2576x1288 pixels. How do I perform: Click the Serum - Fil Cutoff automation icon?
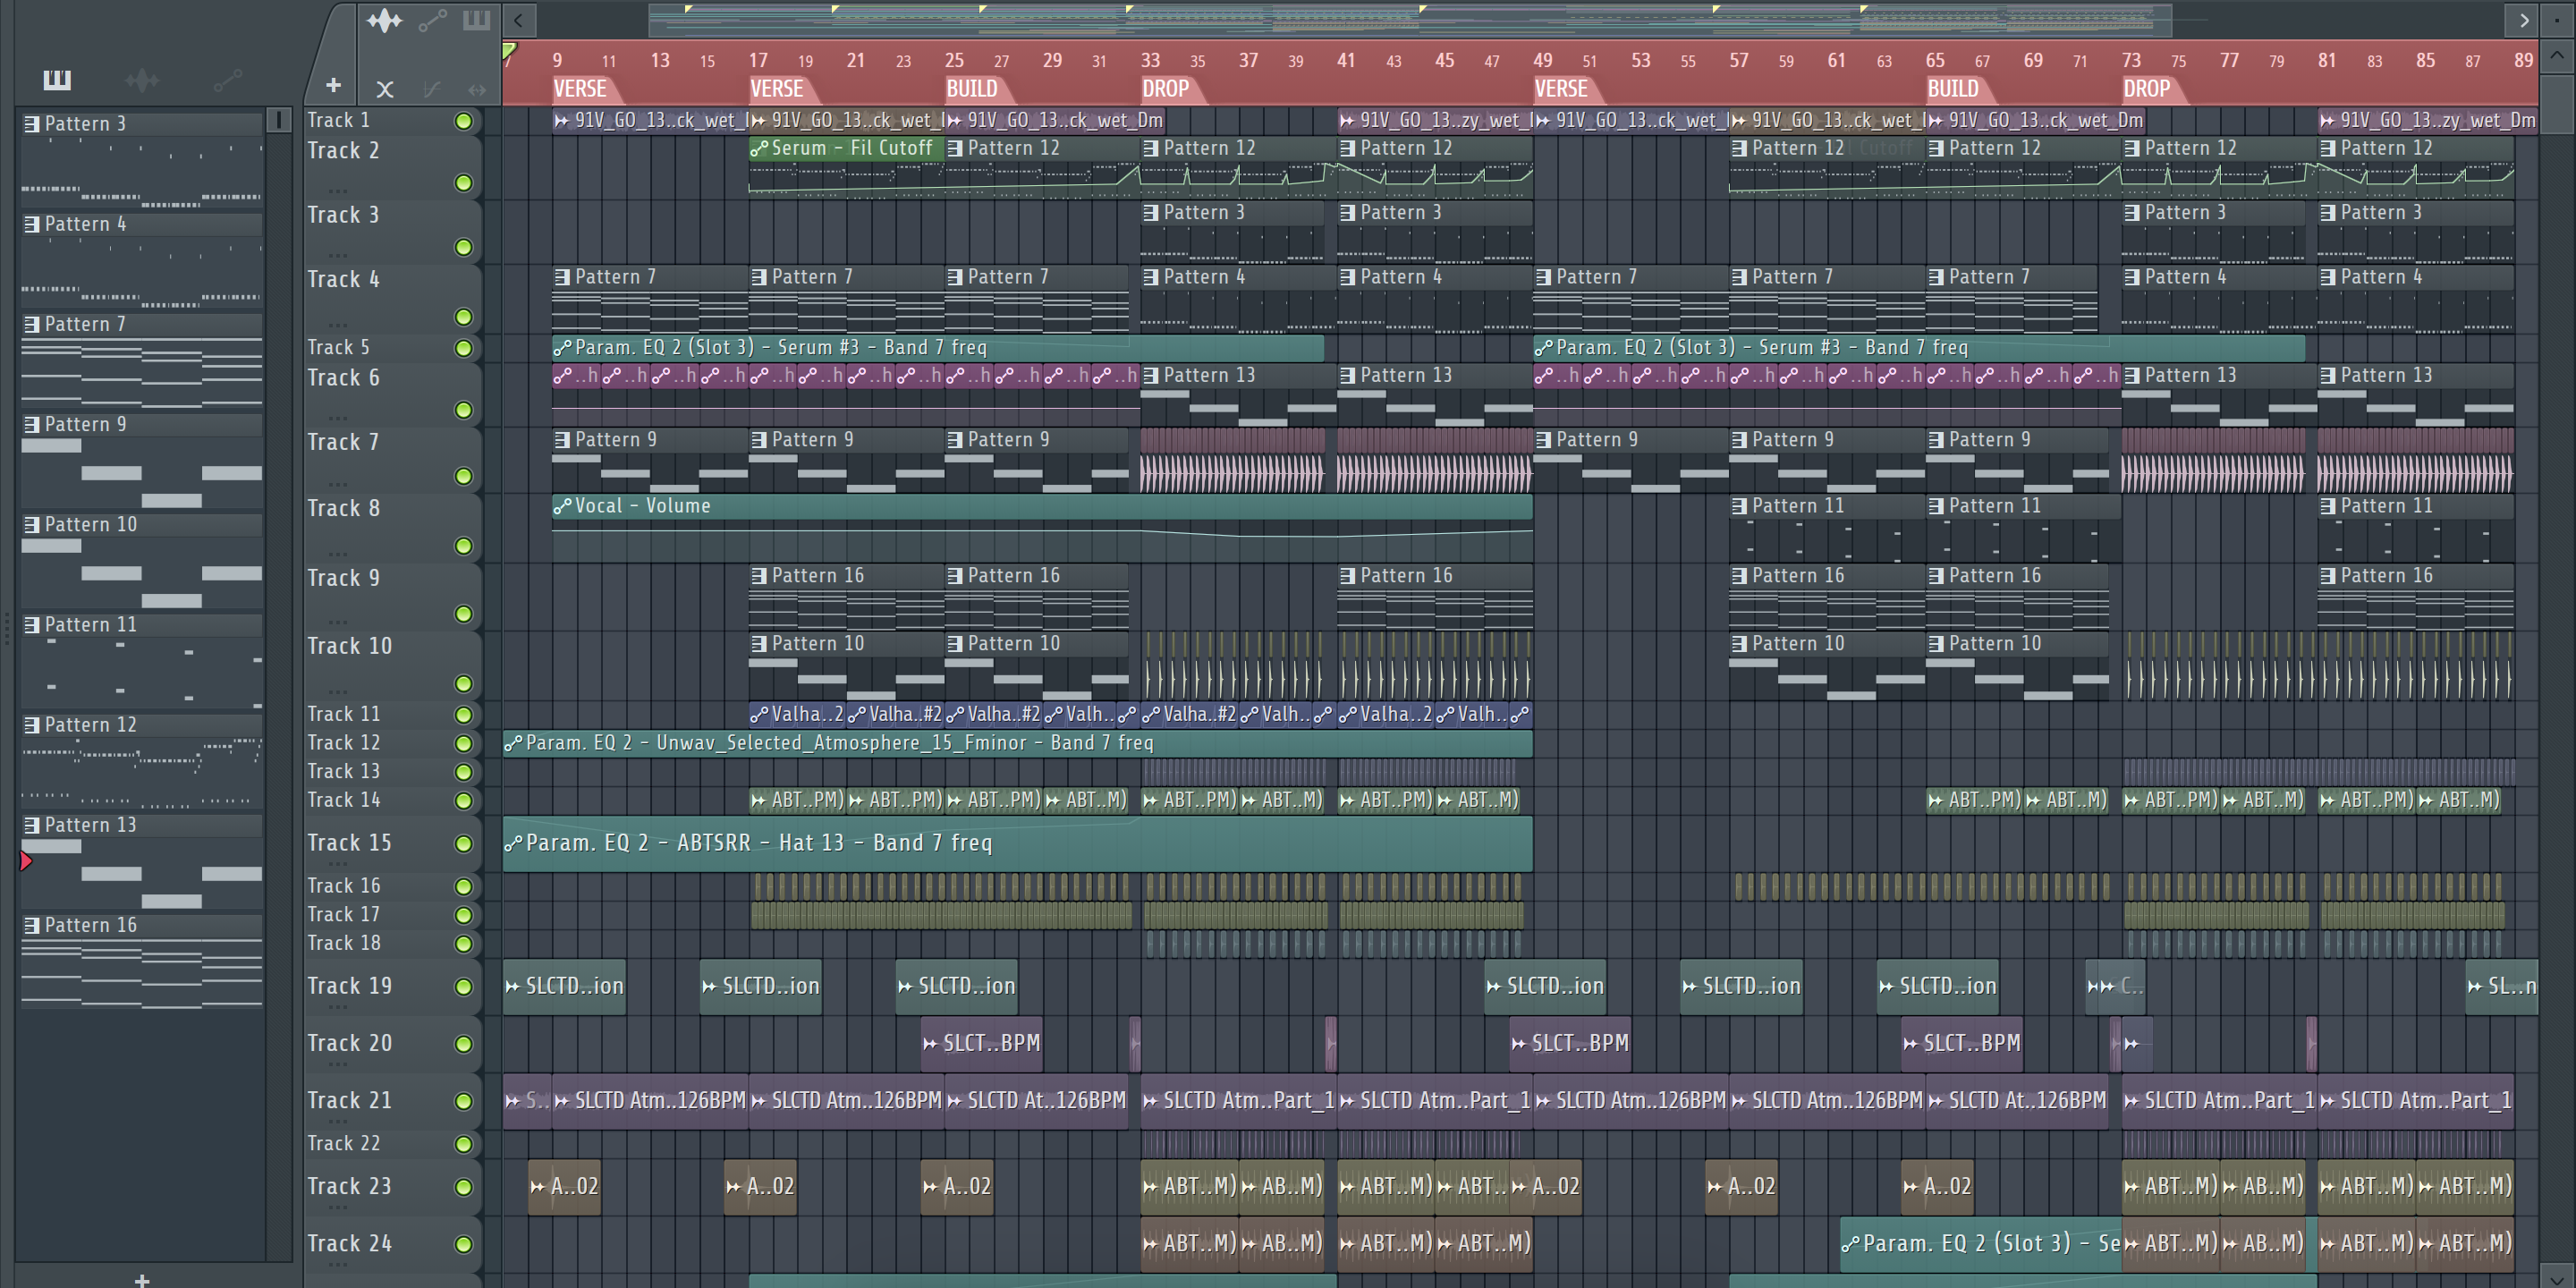(x=759, y=149)
